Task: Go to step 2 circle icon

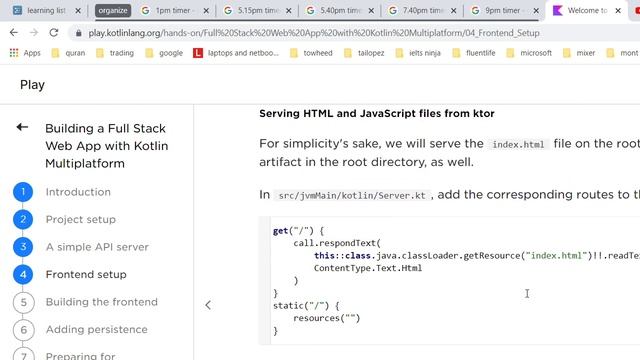Action: tap(23, 219)
